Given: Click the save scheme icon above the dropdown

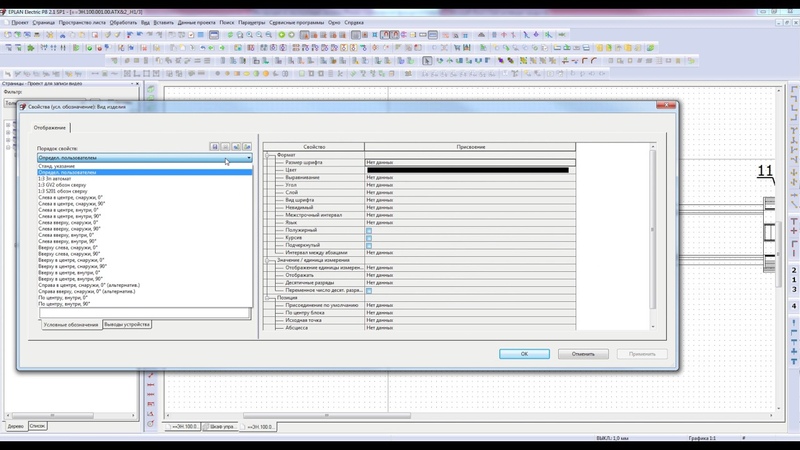Looking at the screenshot, I should (x=214, y=146).
